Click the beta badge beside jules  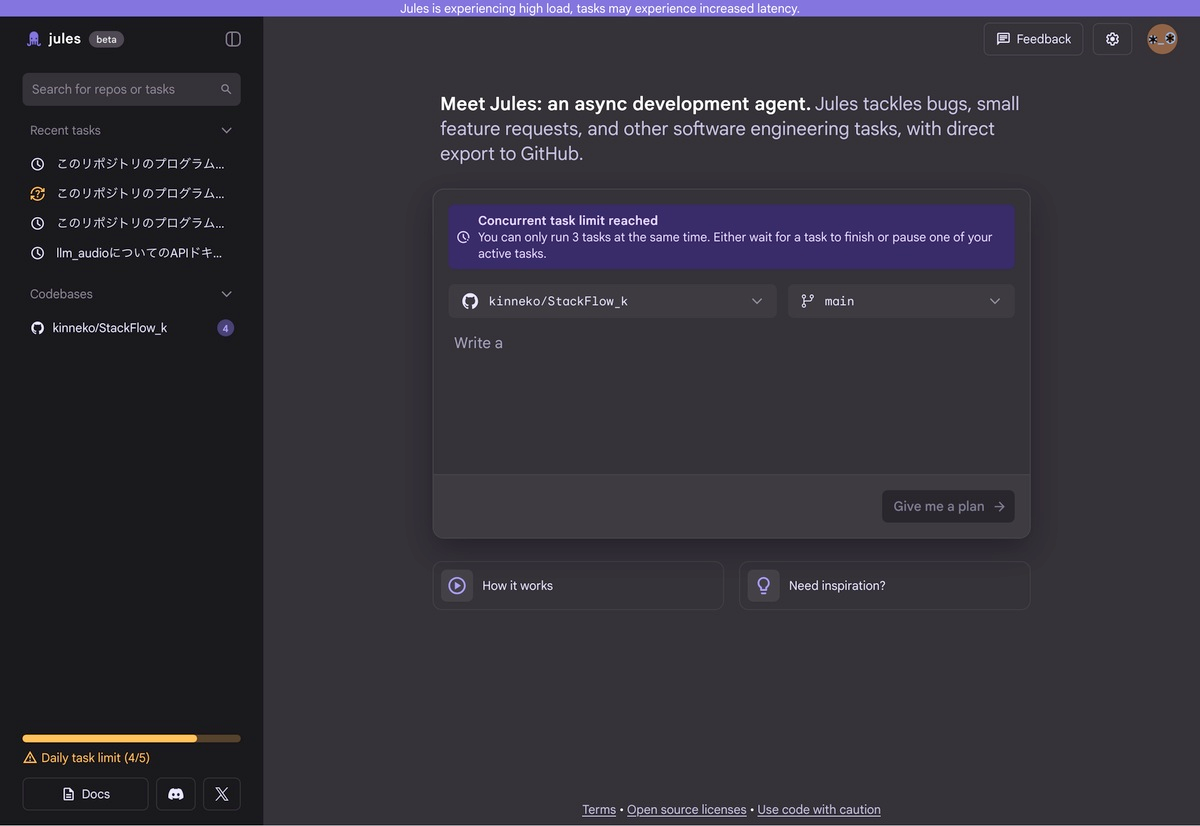(106, 40)
